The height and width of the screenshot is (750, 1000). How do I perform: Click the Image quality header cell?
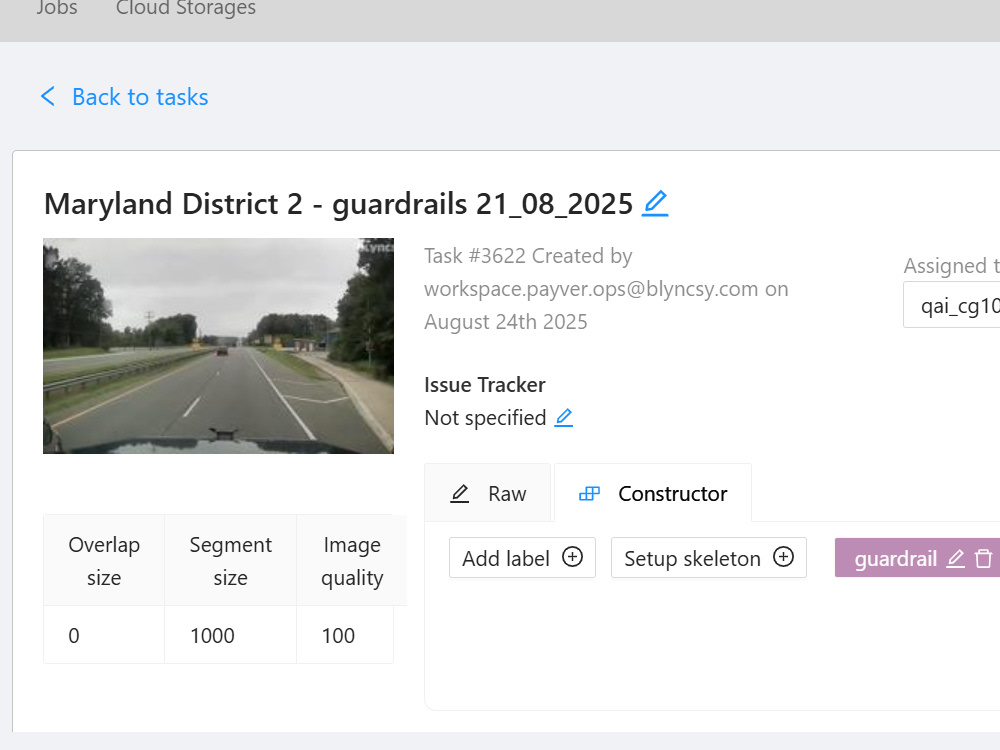(351, 561)
